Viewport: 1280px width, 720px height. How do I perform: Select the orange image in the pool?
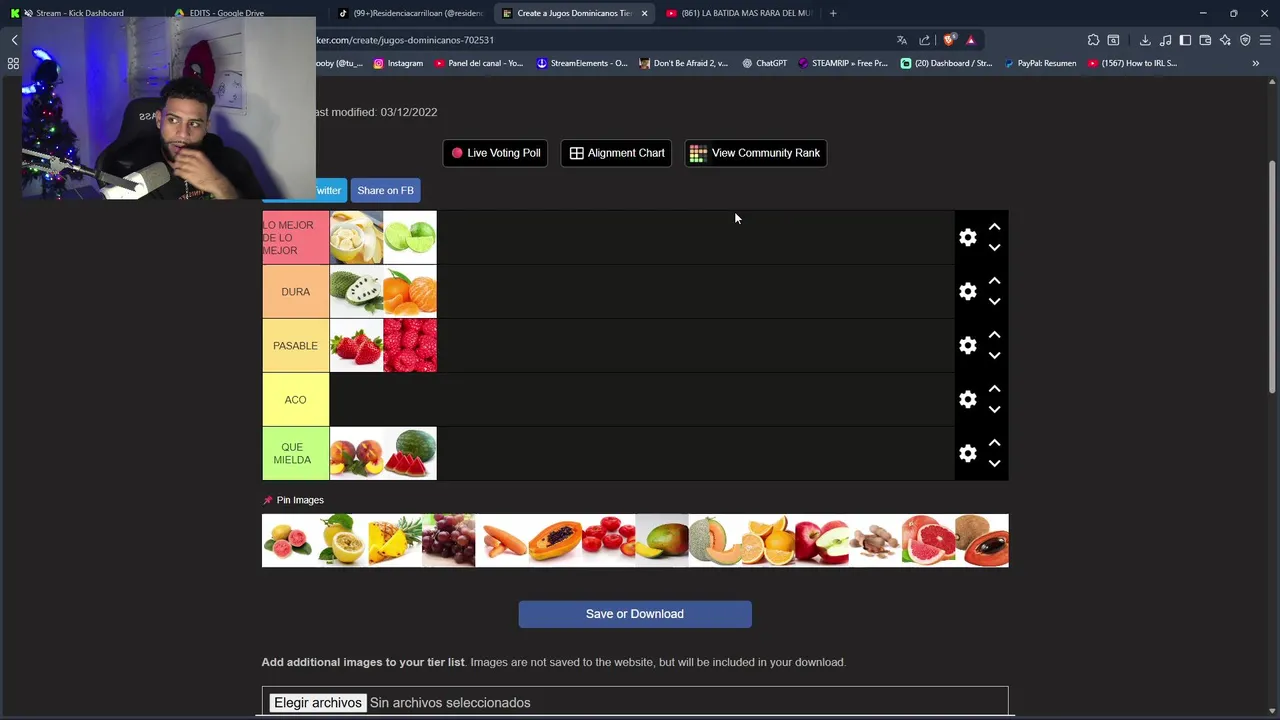(x=768, y=540)
